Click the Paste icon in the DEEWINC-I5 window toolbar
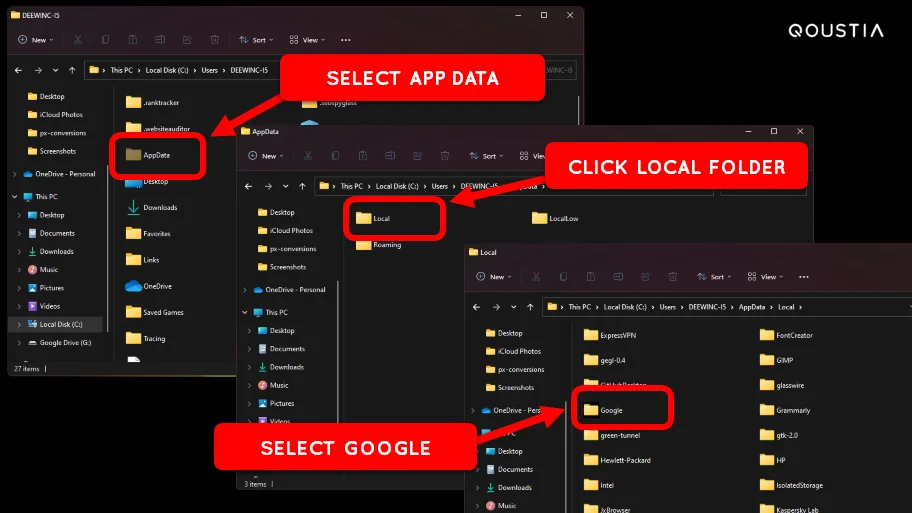 [133, 40]
